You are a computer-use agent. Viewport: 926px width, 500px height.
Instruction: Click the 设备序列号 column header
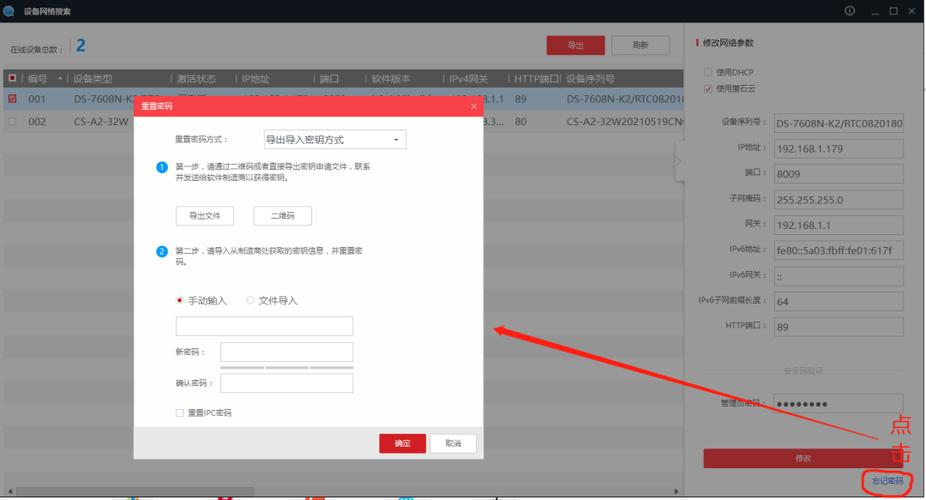(590, 79)
